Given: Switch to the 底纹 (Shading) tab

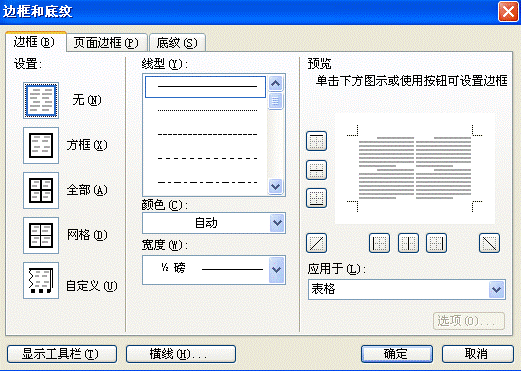Looking at the screenshot, I should (177, 43).
